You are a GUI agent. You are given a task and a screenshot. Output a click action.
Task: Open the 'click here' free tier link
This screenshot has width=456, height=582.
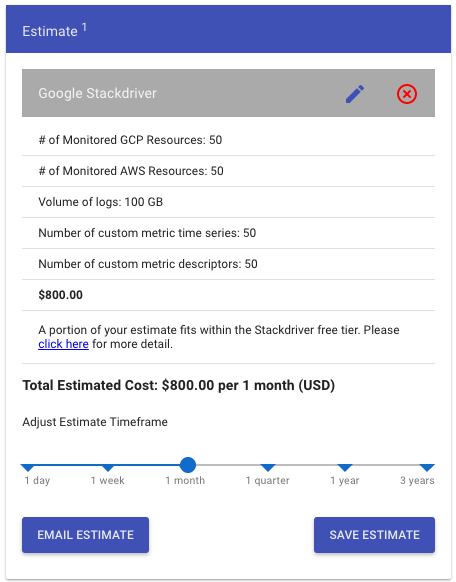(x=63, y=344)
